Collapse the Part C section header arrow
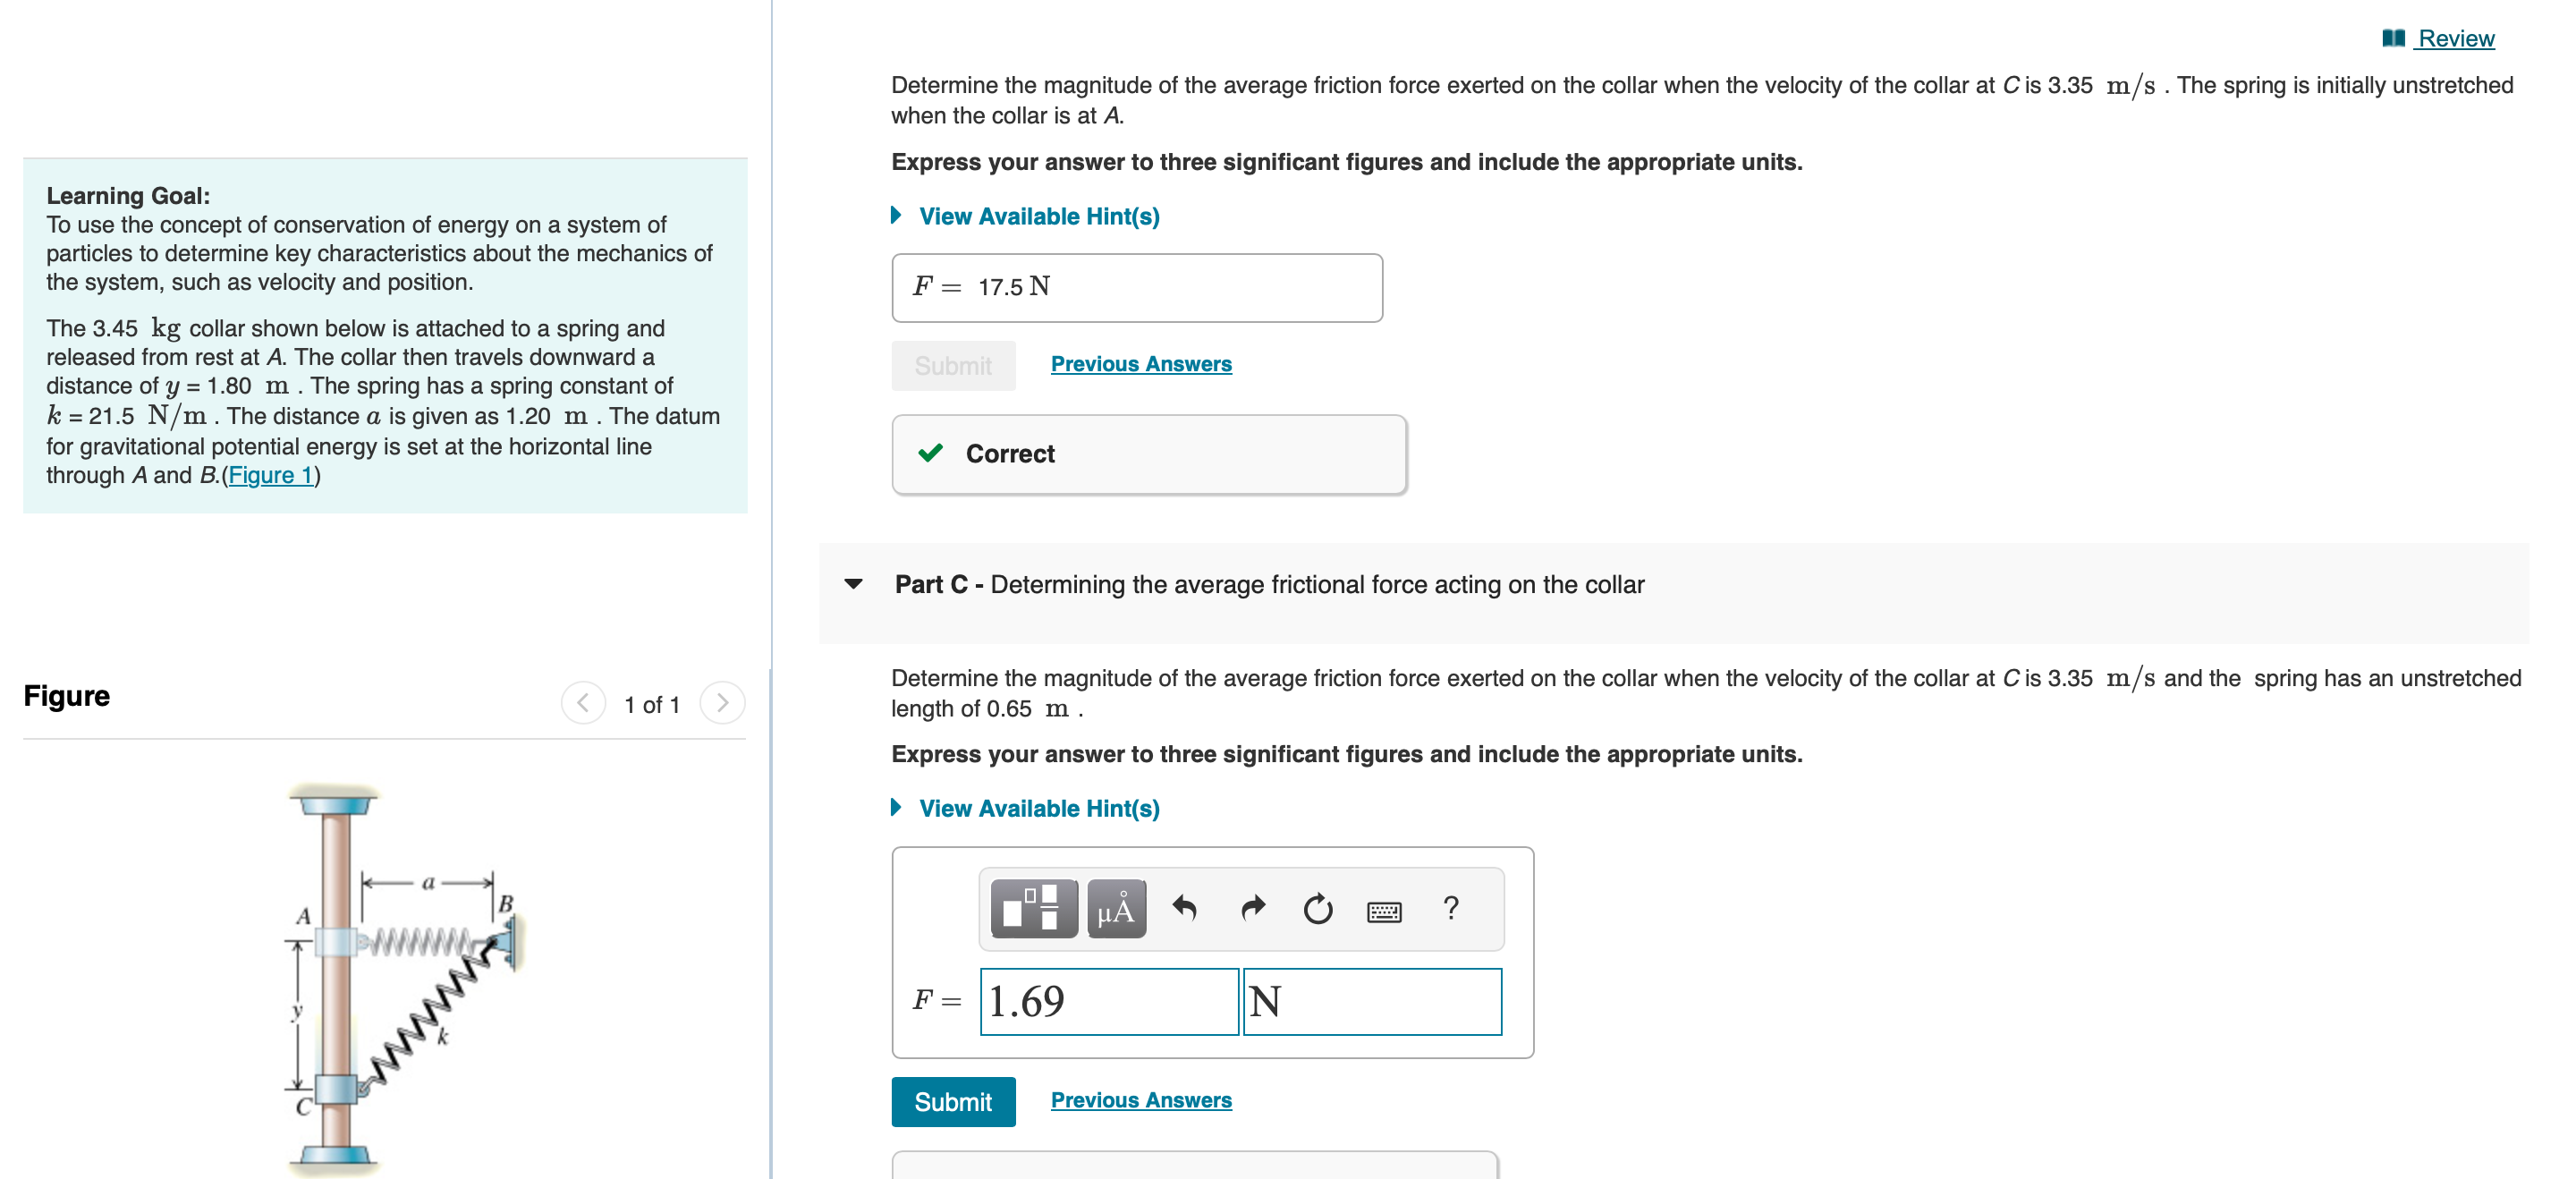Viewport: 2576px width, 1179px height. click(x=852, y=585)
